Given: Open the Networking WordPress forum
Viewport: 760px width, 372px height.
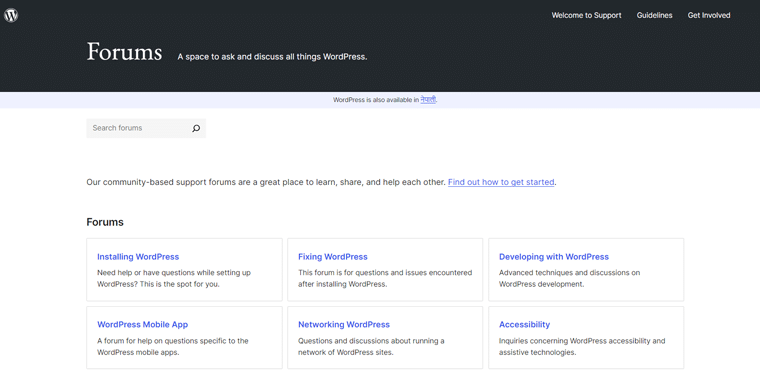Looking at the screenshot, I should point(344,324).
